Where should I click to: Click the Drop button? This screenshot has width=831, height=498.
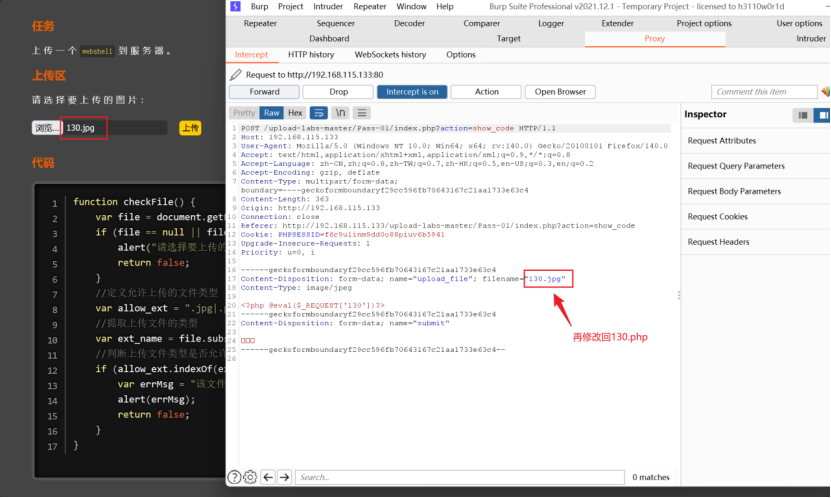(x=338, y=92)
